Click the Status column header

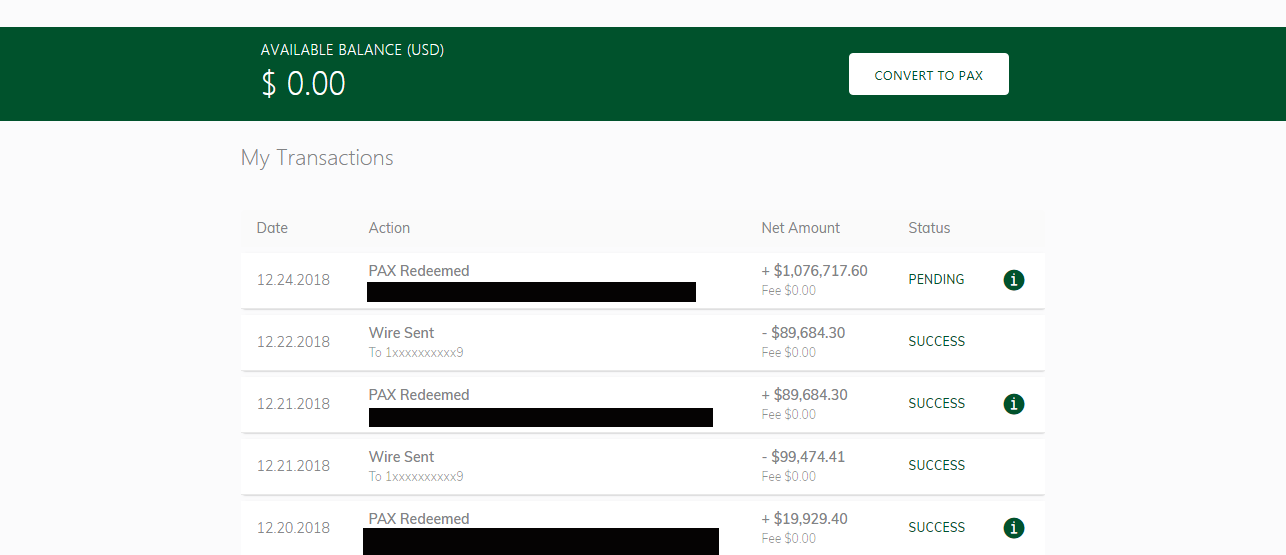929,228
